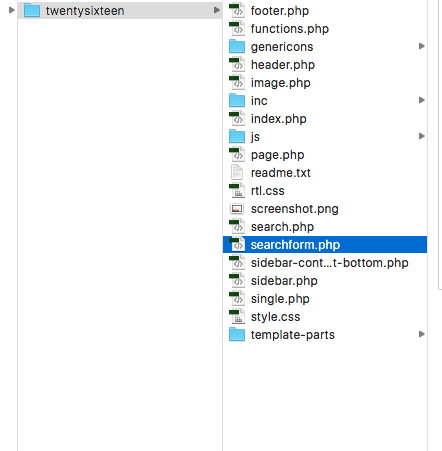Click the header.php file icon
This screenshot has height=451, width=442.
tap(237, 64)
